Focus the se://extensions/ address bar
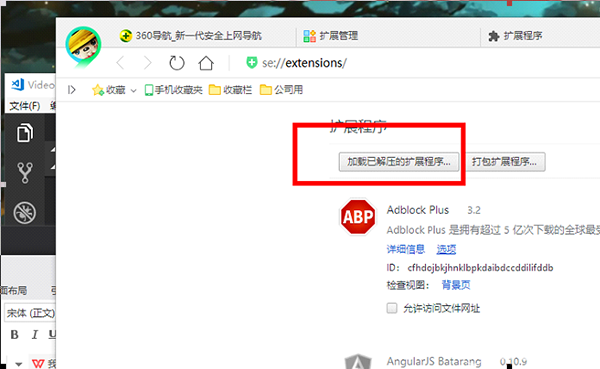The image size is (600, 369). pyautogui.click(x=304, y=63)
